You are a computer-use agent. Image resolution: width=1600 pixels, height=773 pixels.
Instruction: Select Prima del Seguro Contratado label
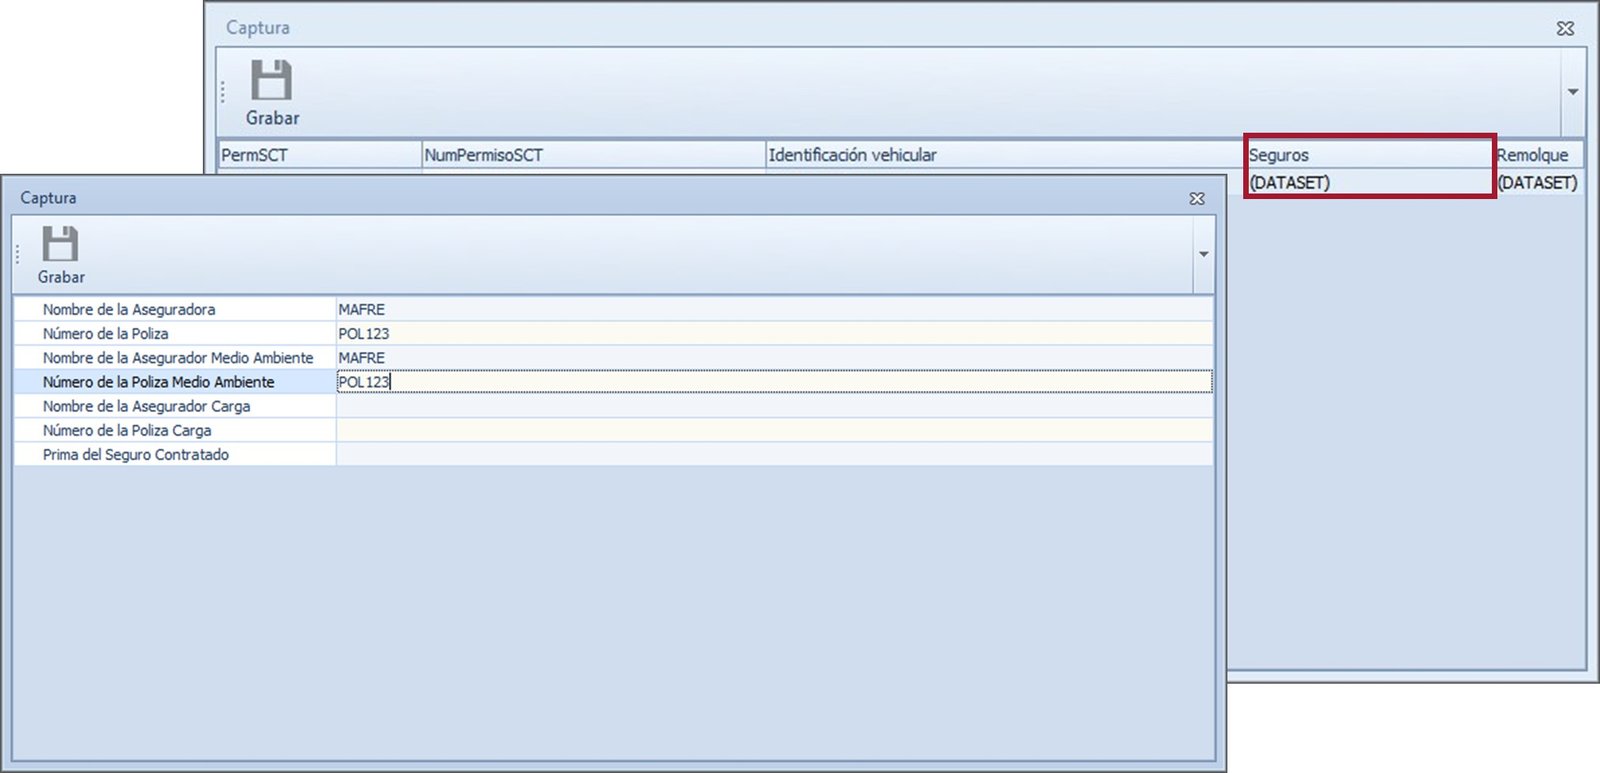[x=135, y=454]
